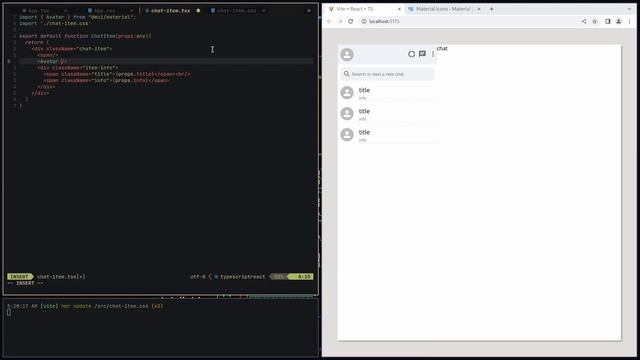Viewport: 640px width, 360px height.
Task: Click the profile avatar in sidebar header
Action: (x=347, y=54)
